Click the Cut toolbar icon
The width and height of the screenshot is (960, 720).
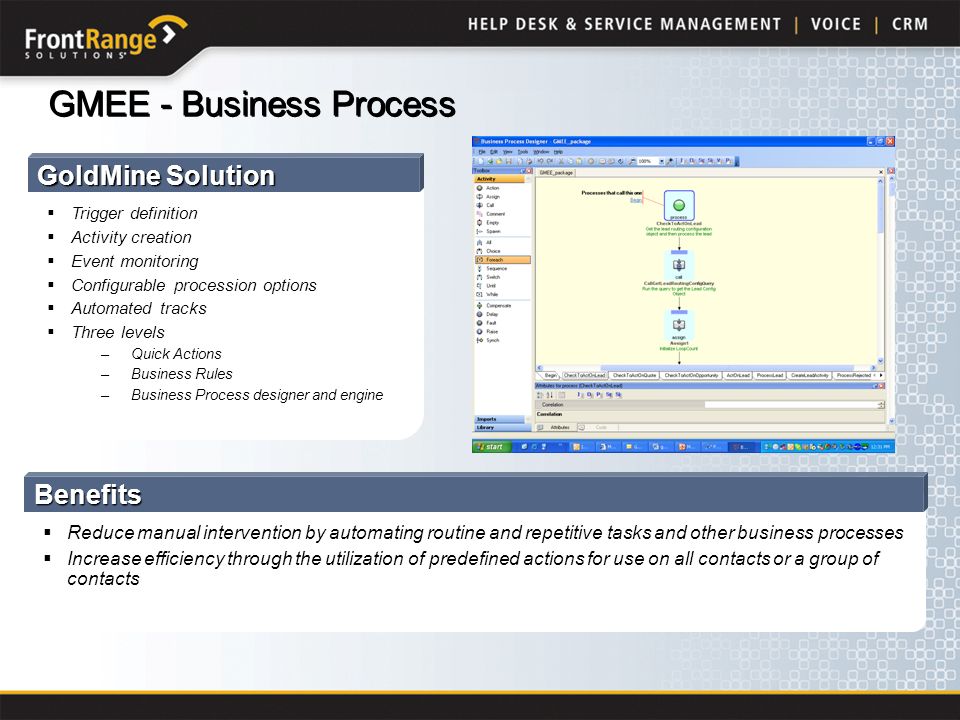click(x=560, y=162)
